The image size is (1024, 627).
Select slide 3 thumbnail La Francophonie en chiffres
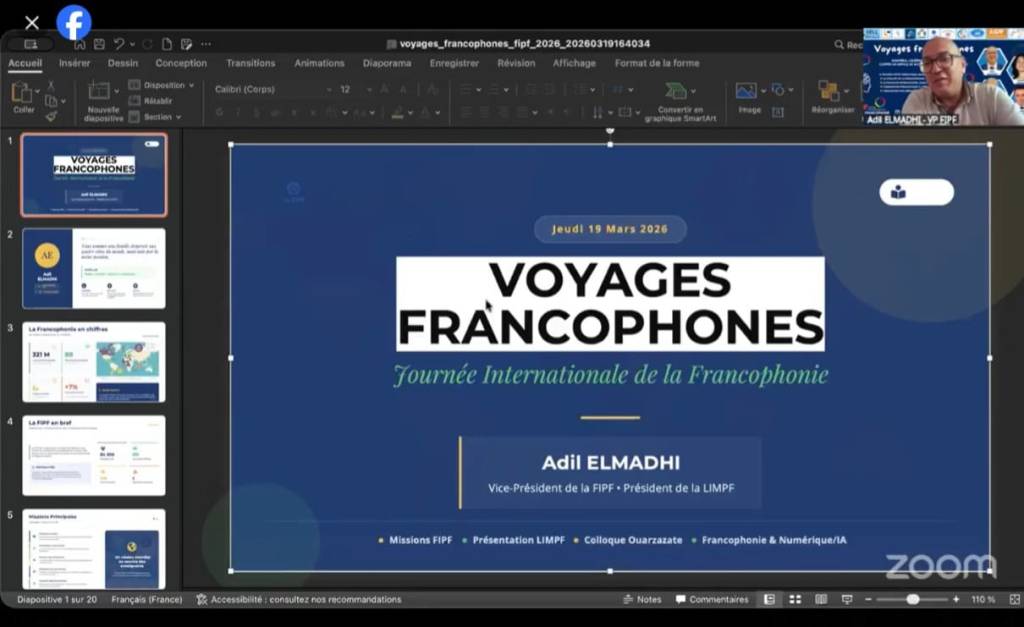(x=94, y=362)
